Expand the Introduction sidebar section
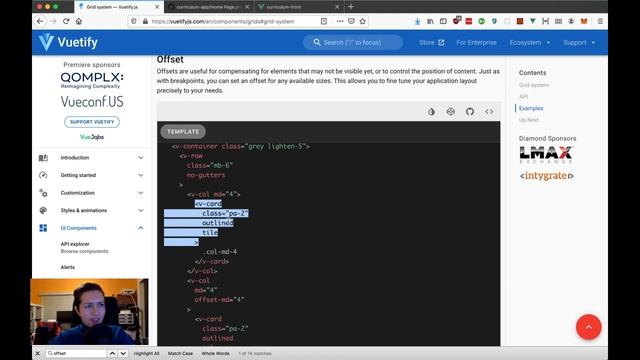The width and height of the screenshot is (640, 360). pyautogui.click(x=91, y=158)
